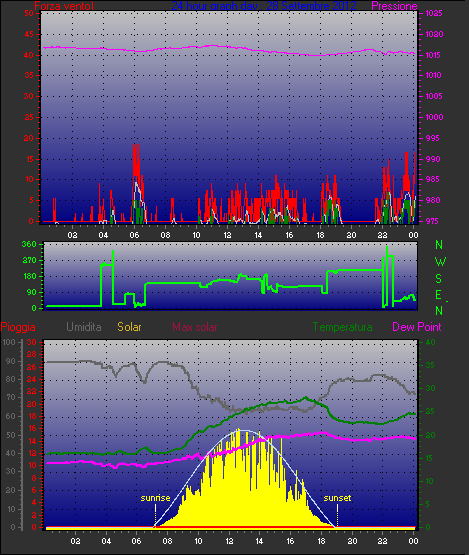Click the E wind direction letter
The height and width of the screenshot is (555, 469).
pyautogui.click(x=438, y=295)
